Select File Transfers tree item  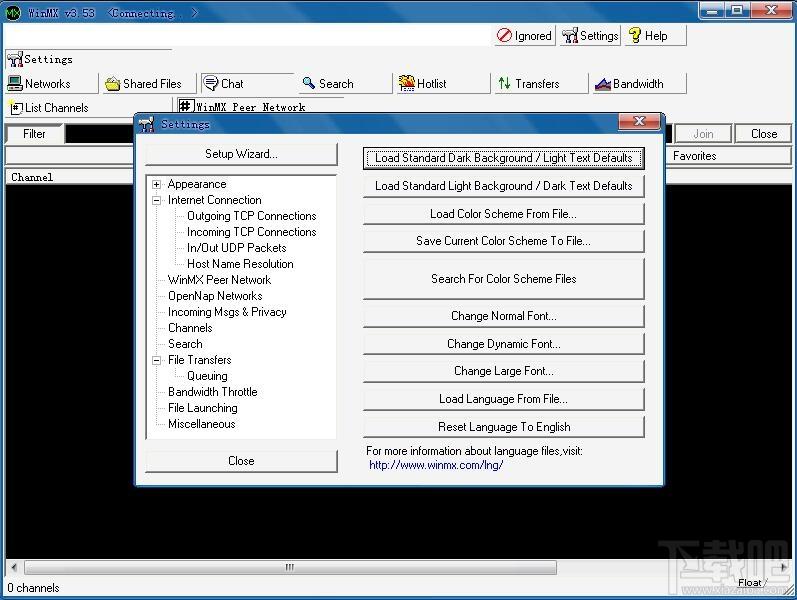click(x=200, y=360)
